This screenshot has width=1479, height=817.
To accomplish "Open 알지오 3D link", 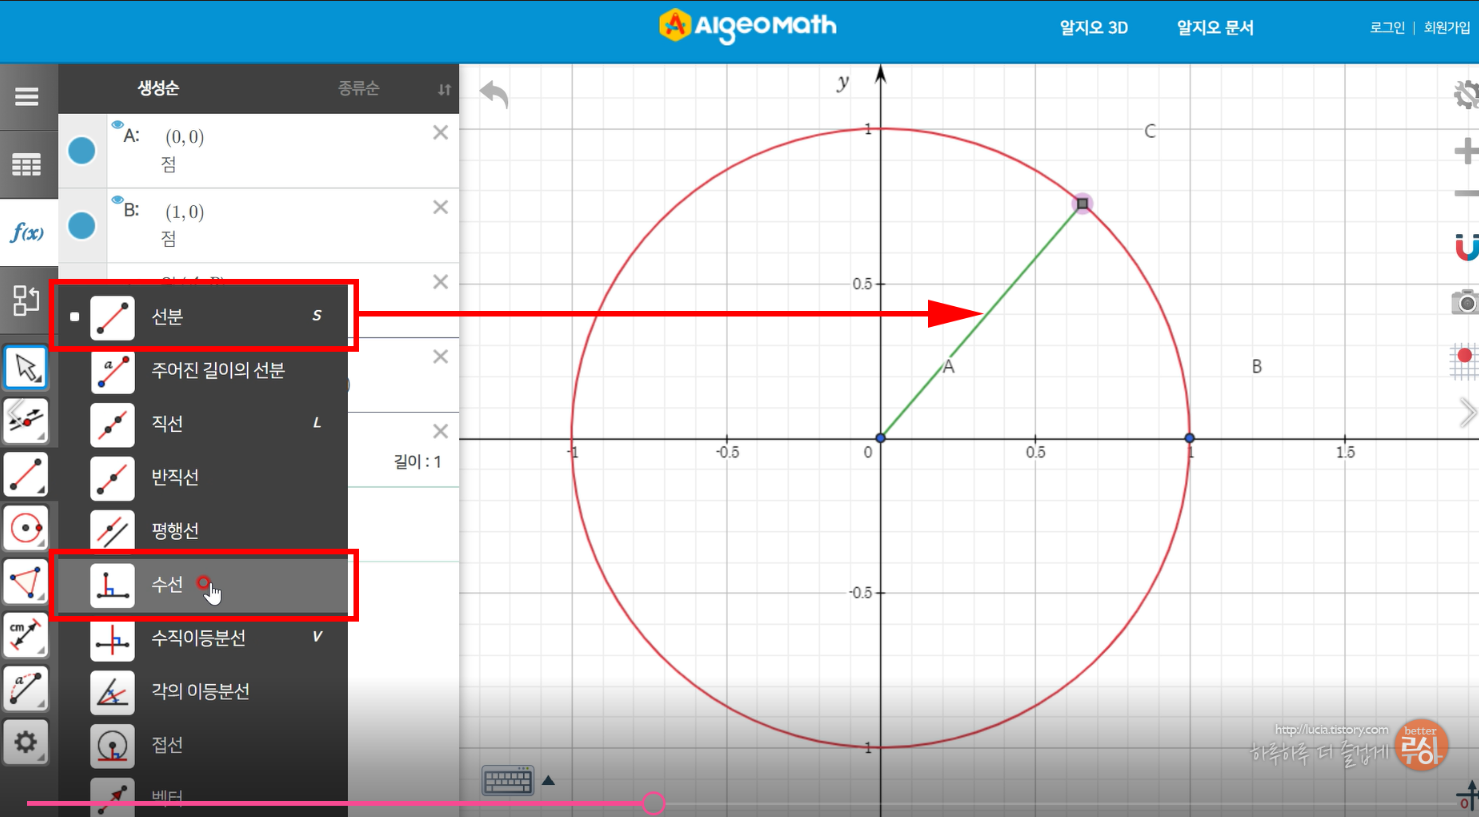I will pos(1094,28).
